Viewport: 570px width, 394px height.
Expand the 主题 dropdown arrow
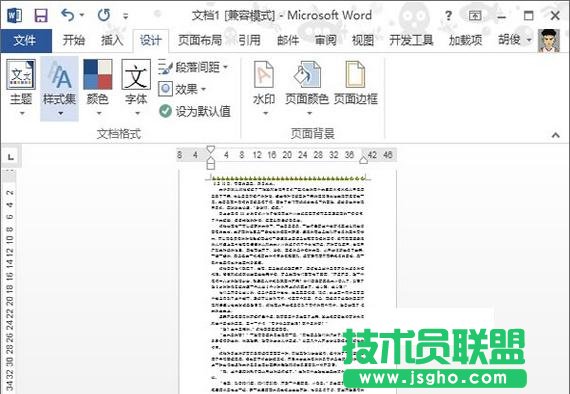pyautogui.click(x=22, y=113)
